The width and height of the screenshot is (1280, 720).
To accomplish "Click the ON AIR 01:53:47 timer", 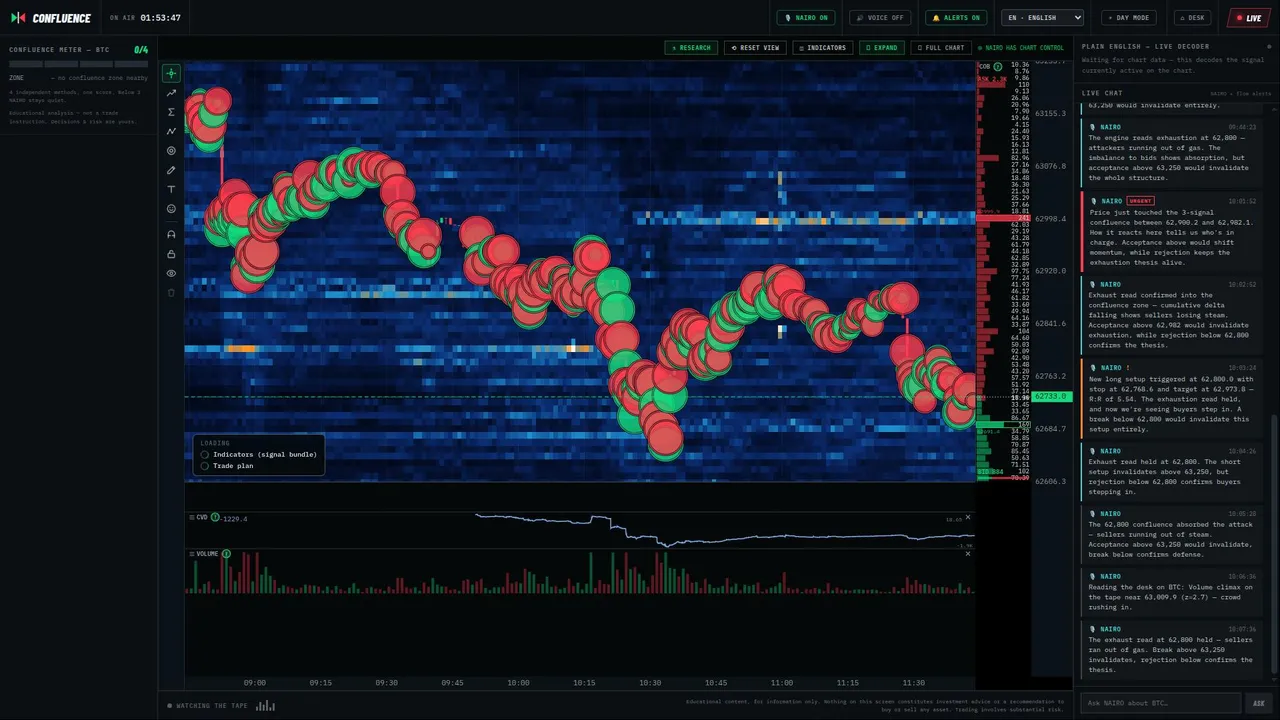I will coord(145,18).
